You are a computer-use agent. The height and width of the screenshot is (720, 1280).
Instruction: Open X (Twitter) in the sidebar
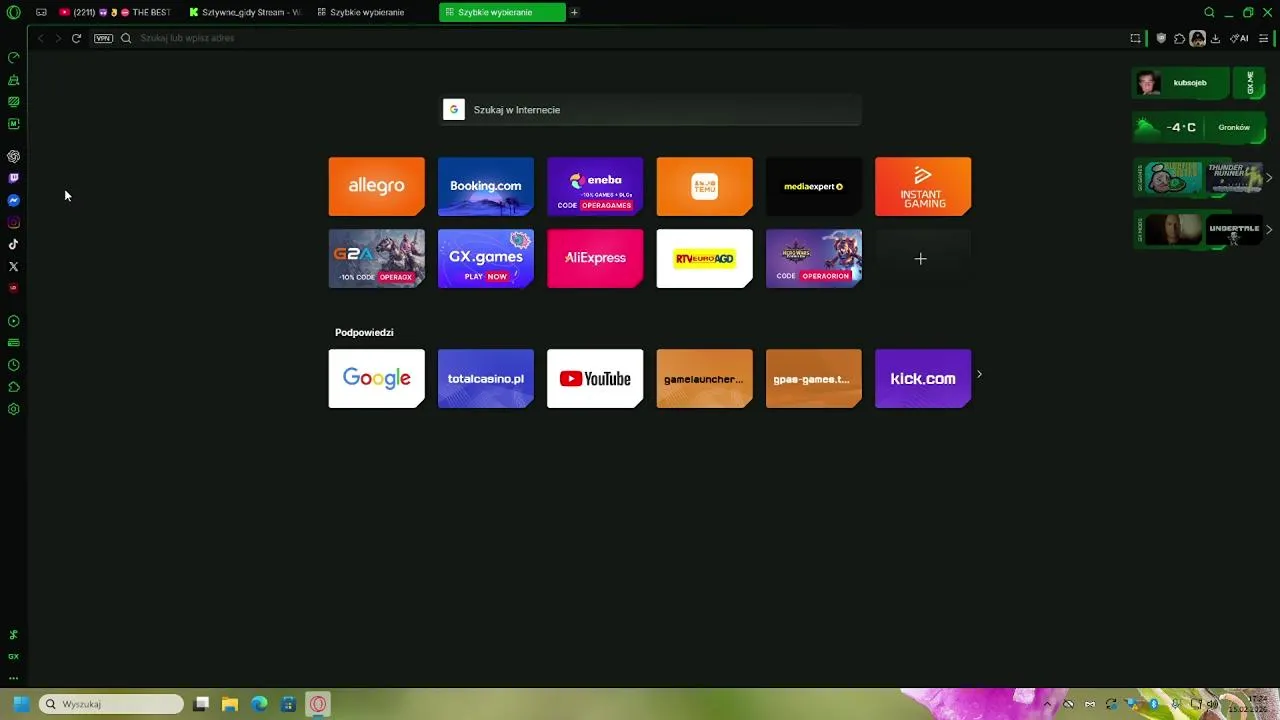point(13,267)
